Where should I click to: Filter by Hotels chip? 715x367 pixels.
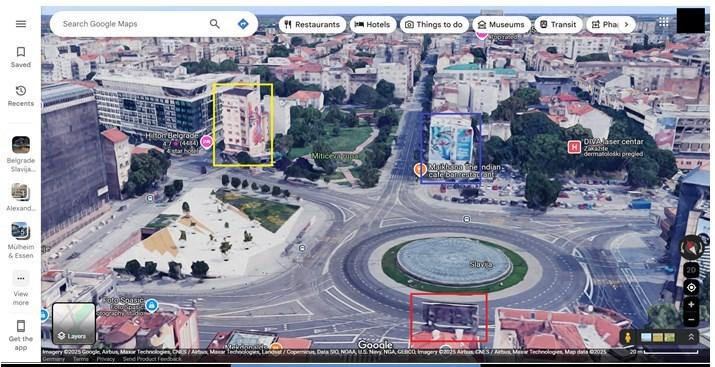click(373, 25)
